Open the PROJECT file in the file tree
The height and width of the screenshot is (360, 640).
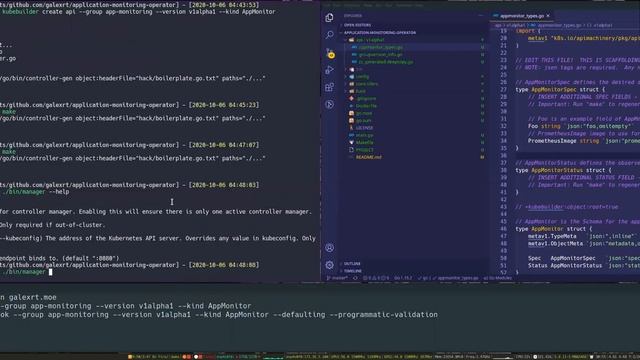(364, 150)
